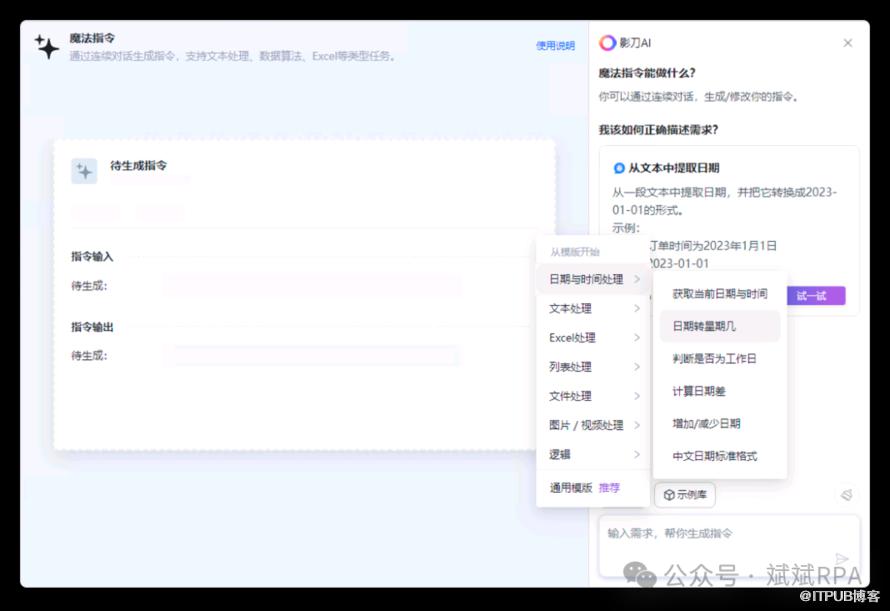Click the 影刀AI logo icon
Image resolution: width=890 pixels, height=611 pixels.
tap(607, 43)
